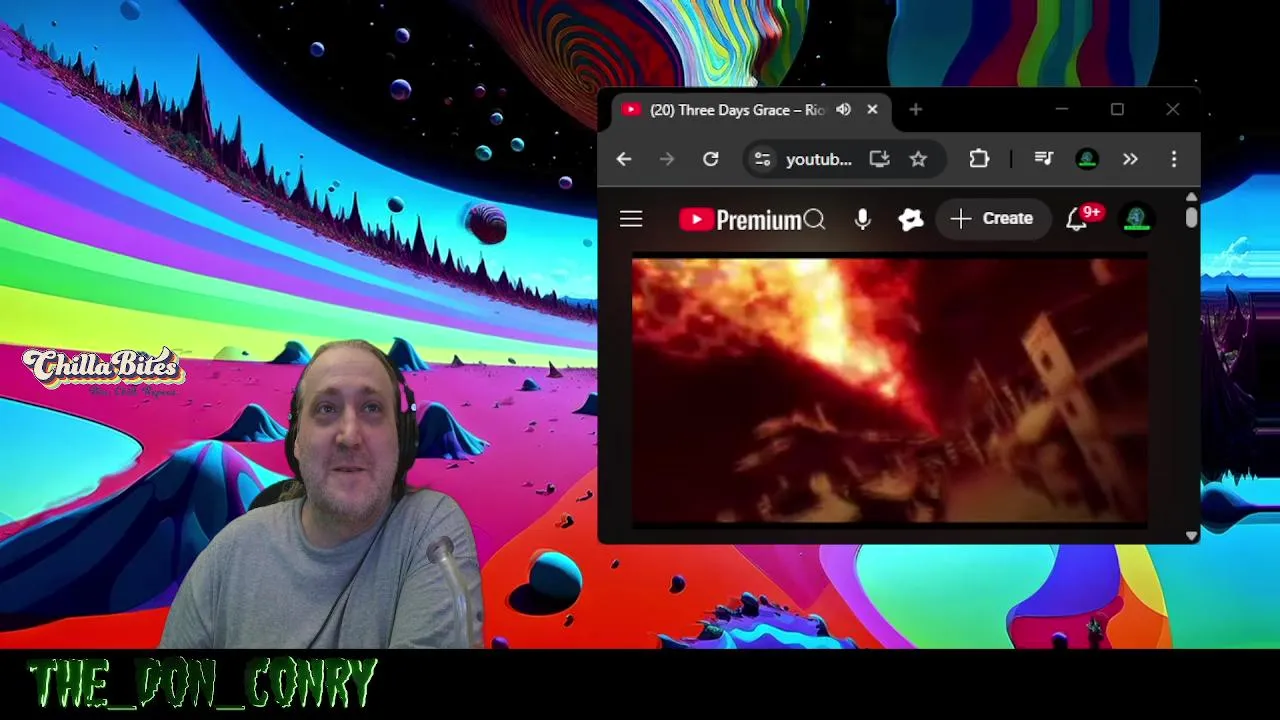This screenshot has height=720, width=1280.
Task: Maximize the Chrome window
Action: pyautogui.click(x=1117, y=109)
